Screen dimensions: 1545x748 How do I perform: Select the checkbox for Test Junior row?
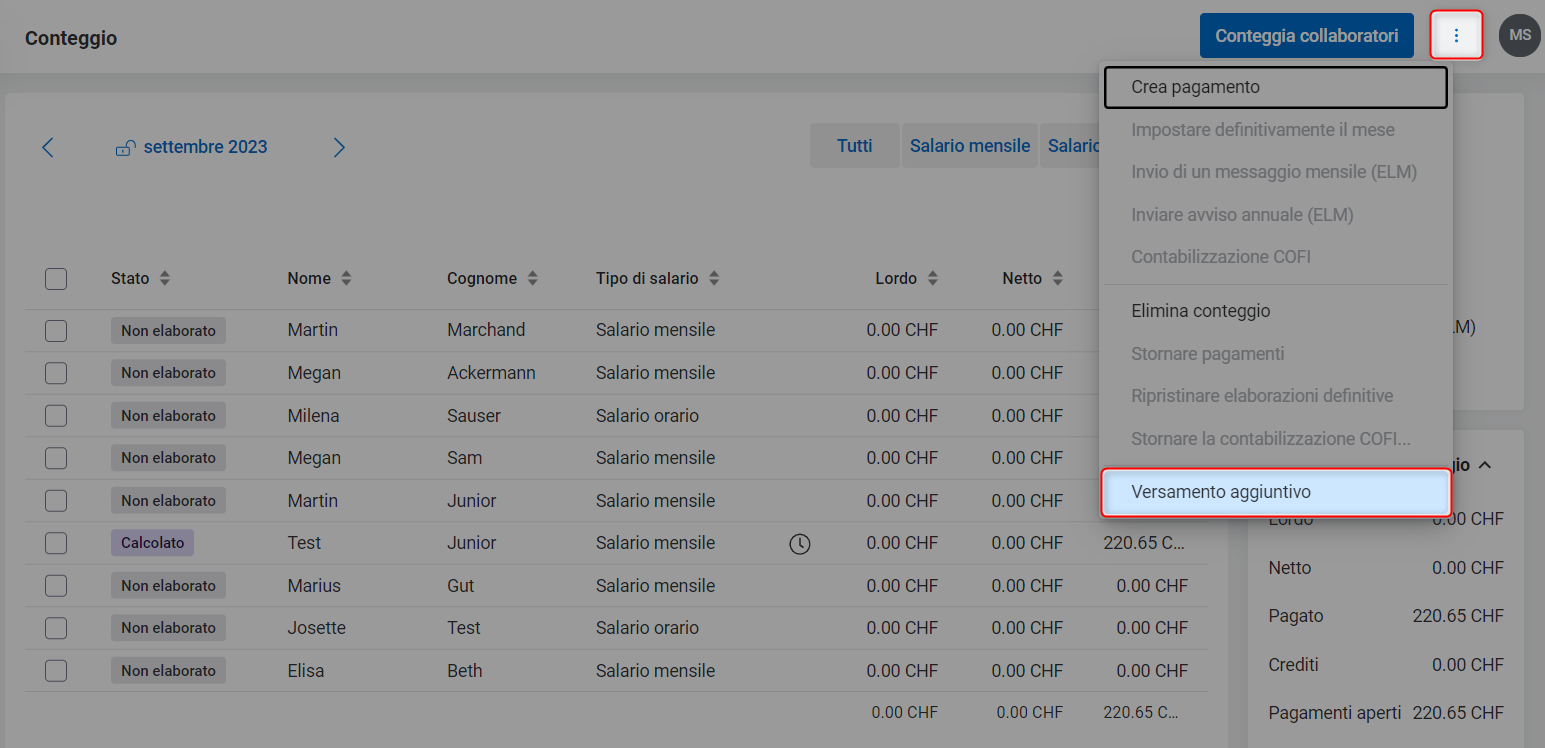click(x=56, y=543)
